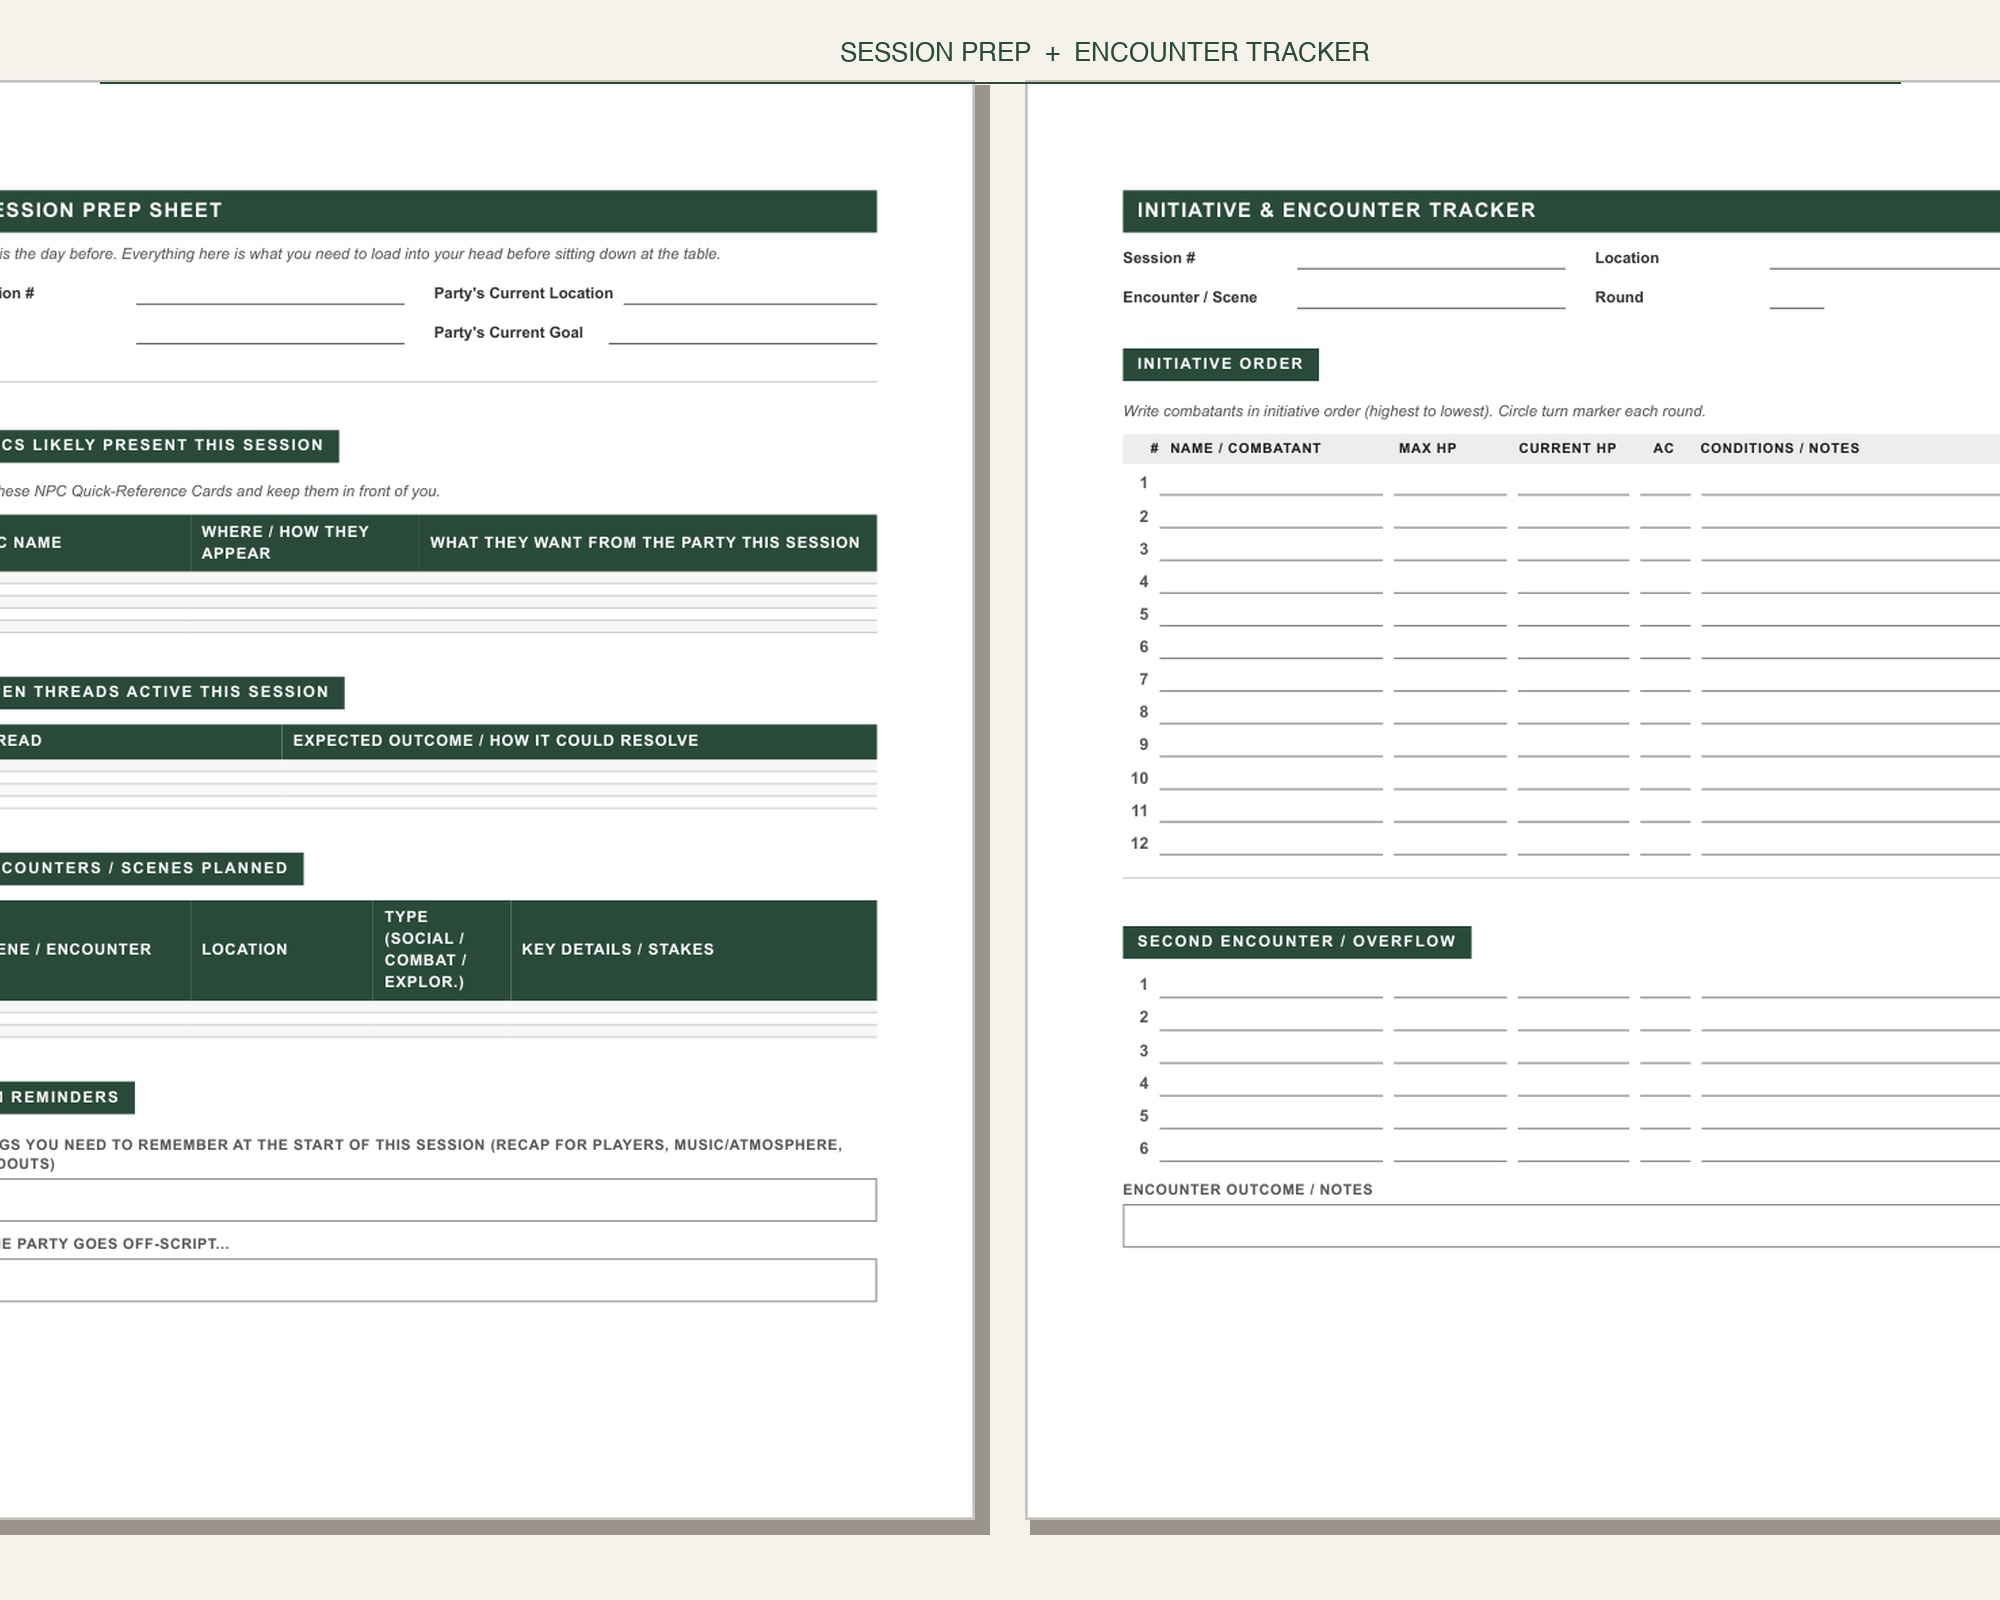Image resolution: width=2000 pixels, height=1600 pixels.
Task: Click the AC column header
Action: pyautogui.click(x=1663, y=449)
